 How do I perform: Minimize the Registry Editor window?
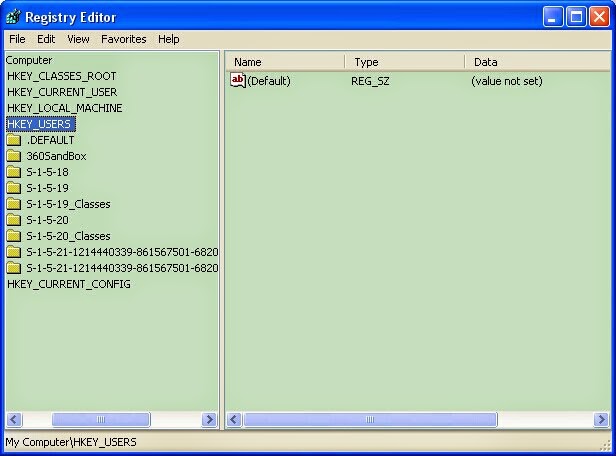(x=553, y=17)
